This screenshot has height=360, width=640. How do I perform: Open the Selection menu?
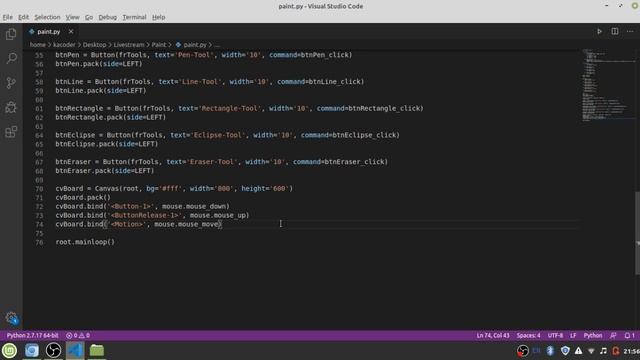[47, 17]
